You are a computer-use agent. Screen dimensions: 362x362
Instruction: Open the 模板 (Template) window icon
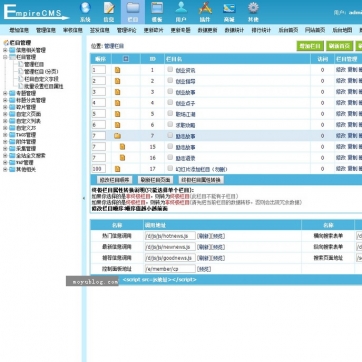click(x=157, y=8)
